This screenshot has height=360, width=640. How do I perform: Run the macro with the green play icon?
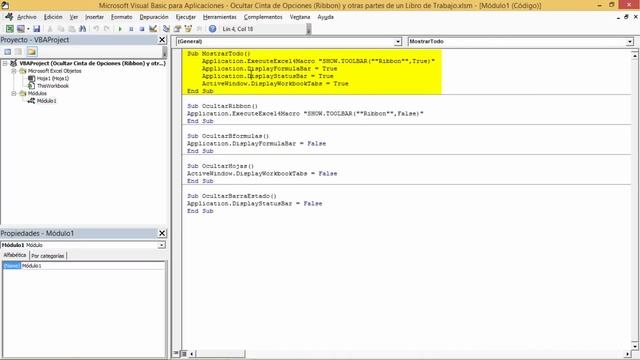pos(120,29)
